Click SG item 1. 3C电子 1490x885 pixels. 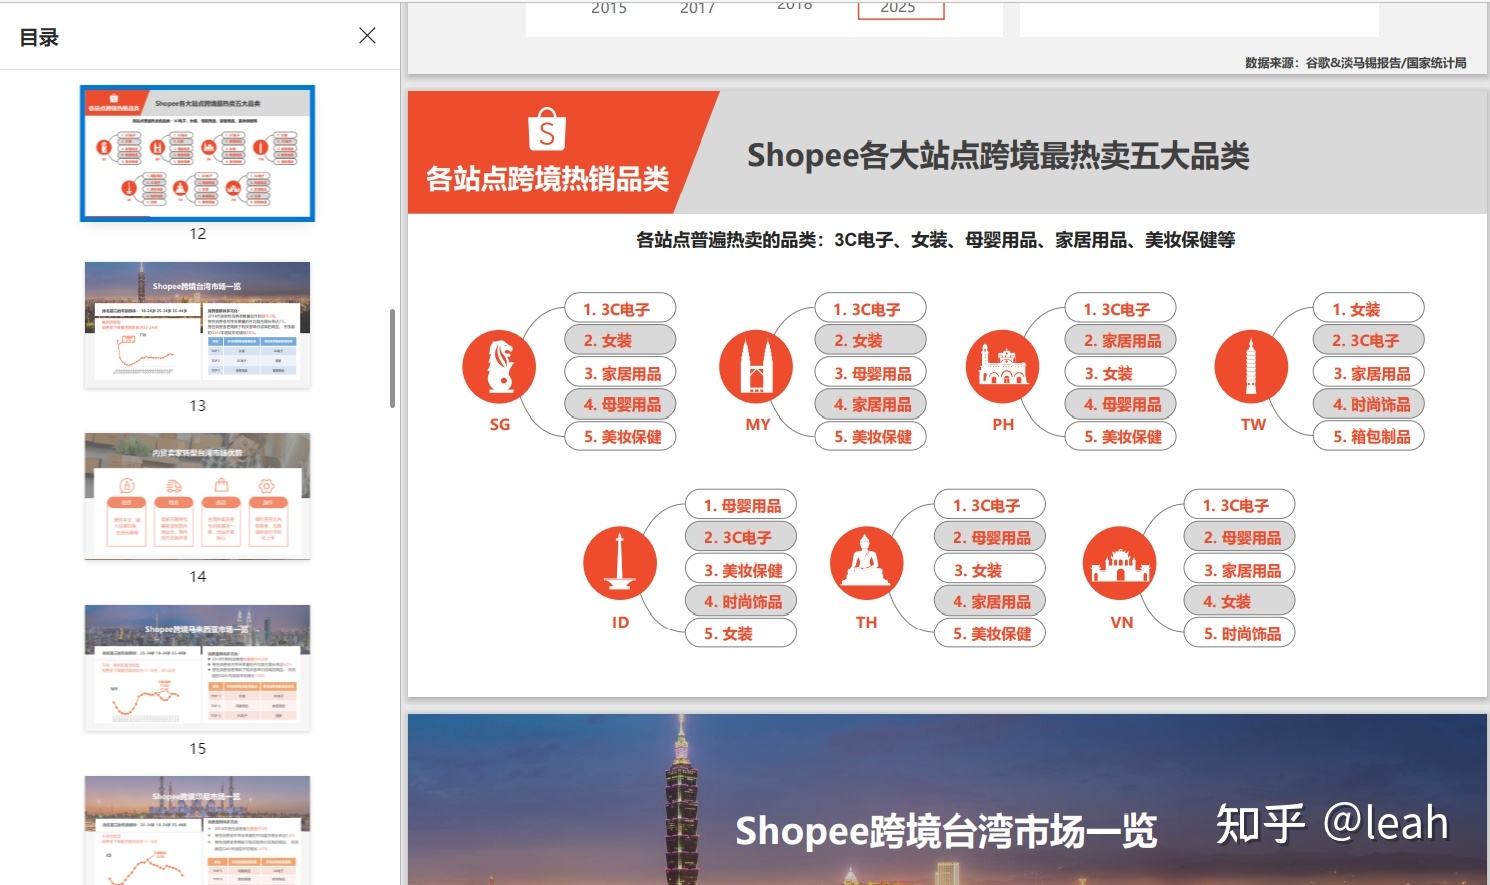pos(621,309)
